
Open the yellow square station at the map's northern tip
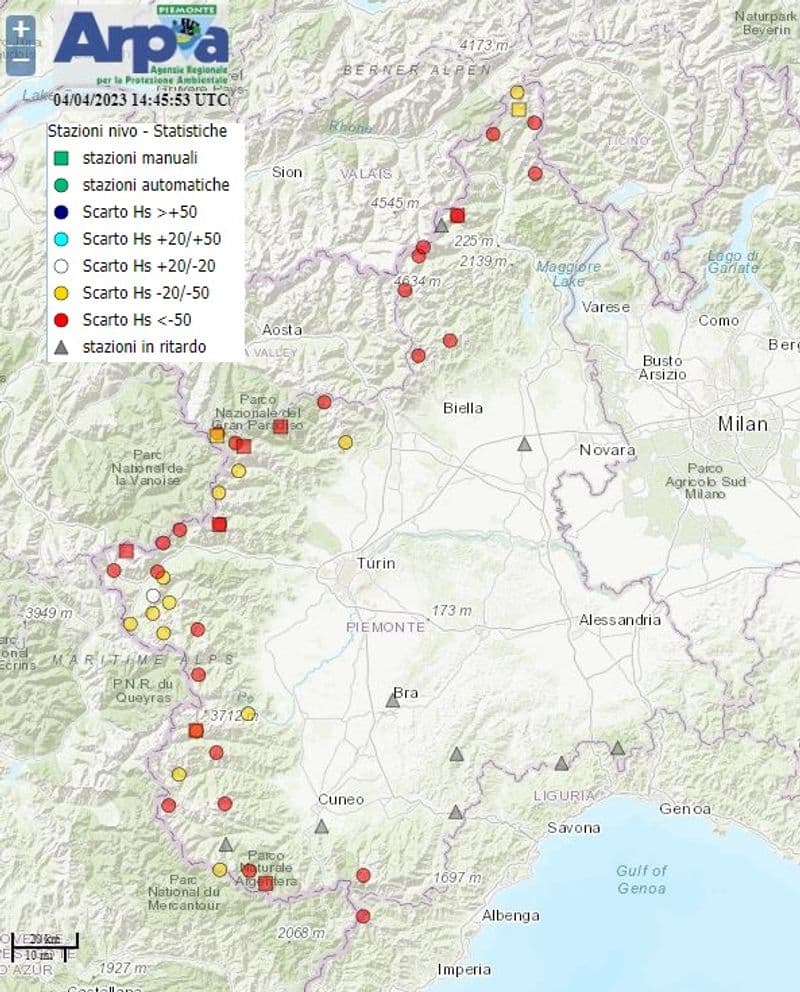[x=518, y=108]
